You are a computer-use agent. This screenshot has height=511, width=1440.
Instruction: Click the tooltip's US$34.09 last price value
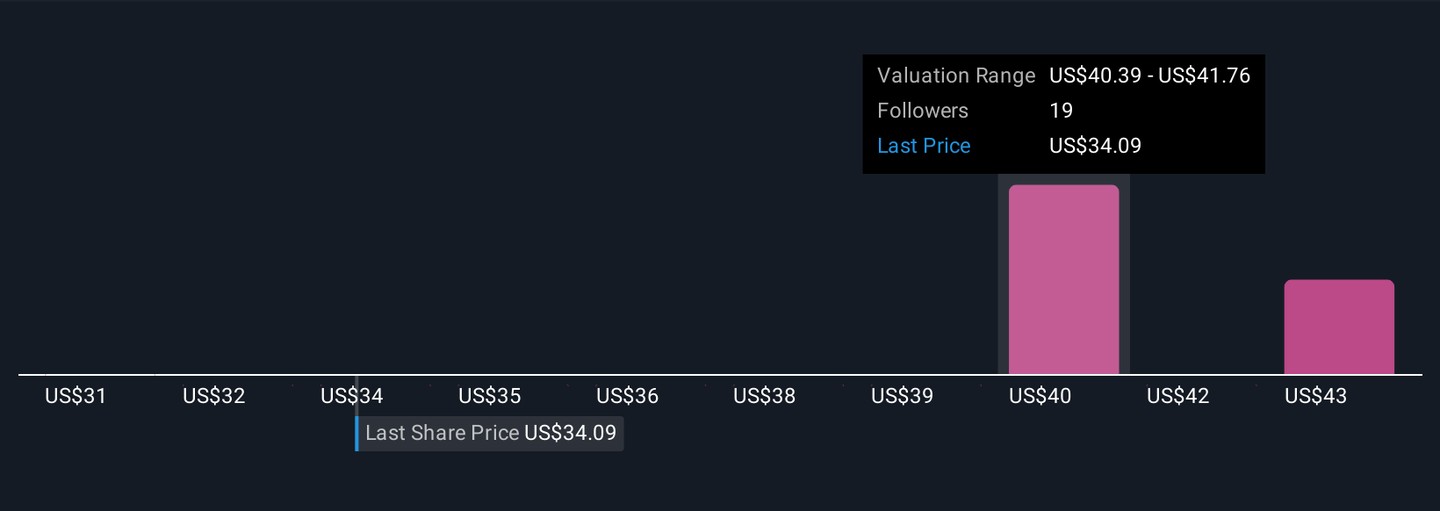pyautogui.click(x=1095, y=146)
